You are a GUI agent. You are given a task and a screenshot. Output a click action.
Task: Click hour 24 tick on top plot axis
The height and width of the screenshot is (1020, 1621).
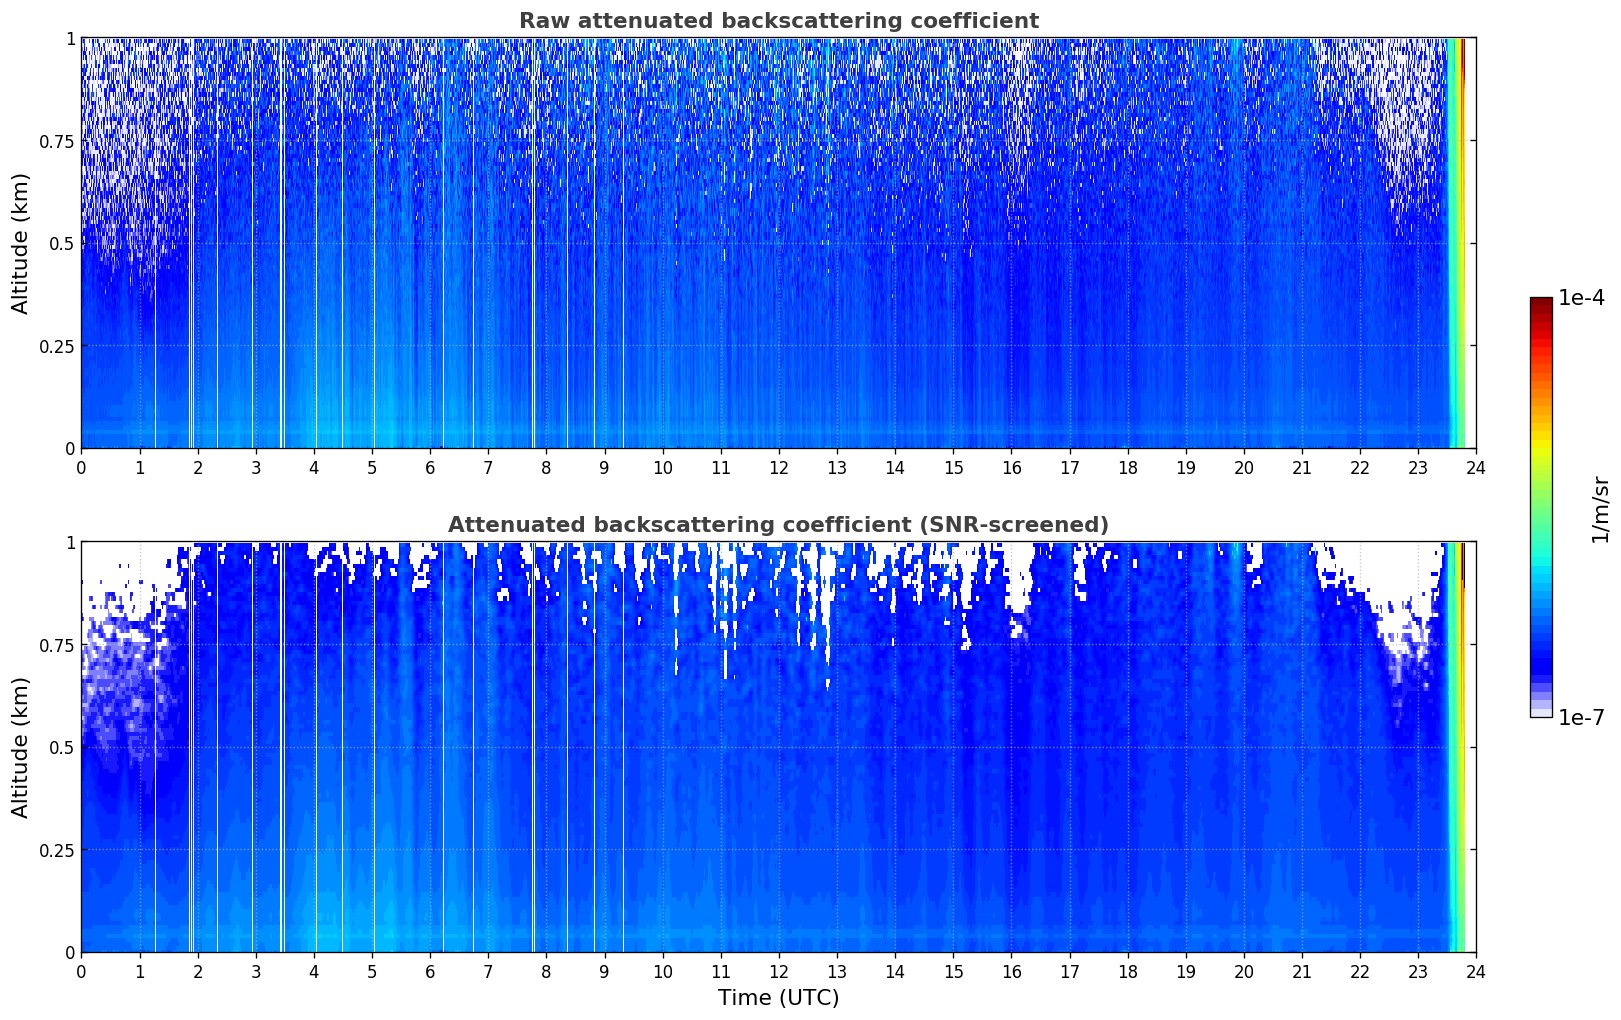point(1475,467)
